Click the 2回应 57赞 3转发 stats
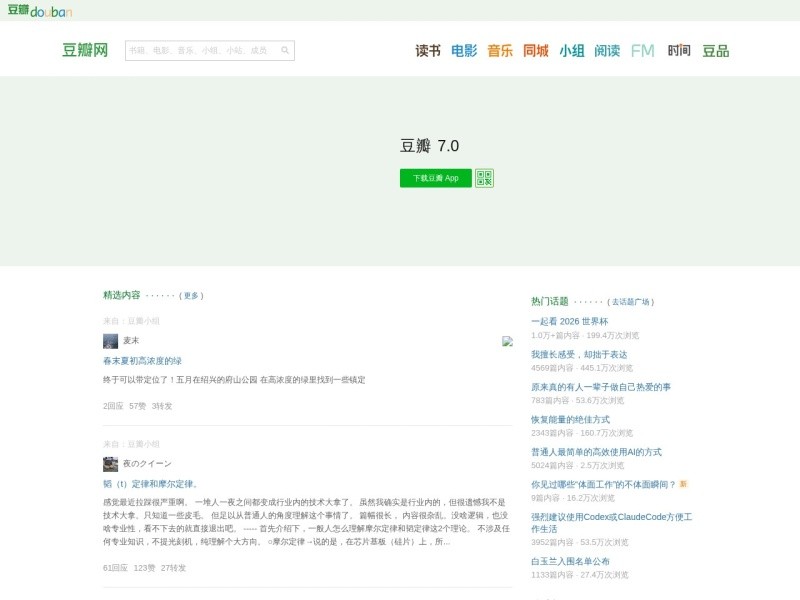 (x=137, y=406)
